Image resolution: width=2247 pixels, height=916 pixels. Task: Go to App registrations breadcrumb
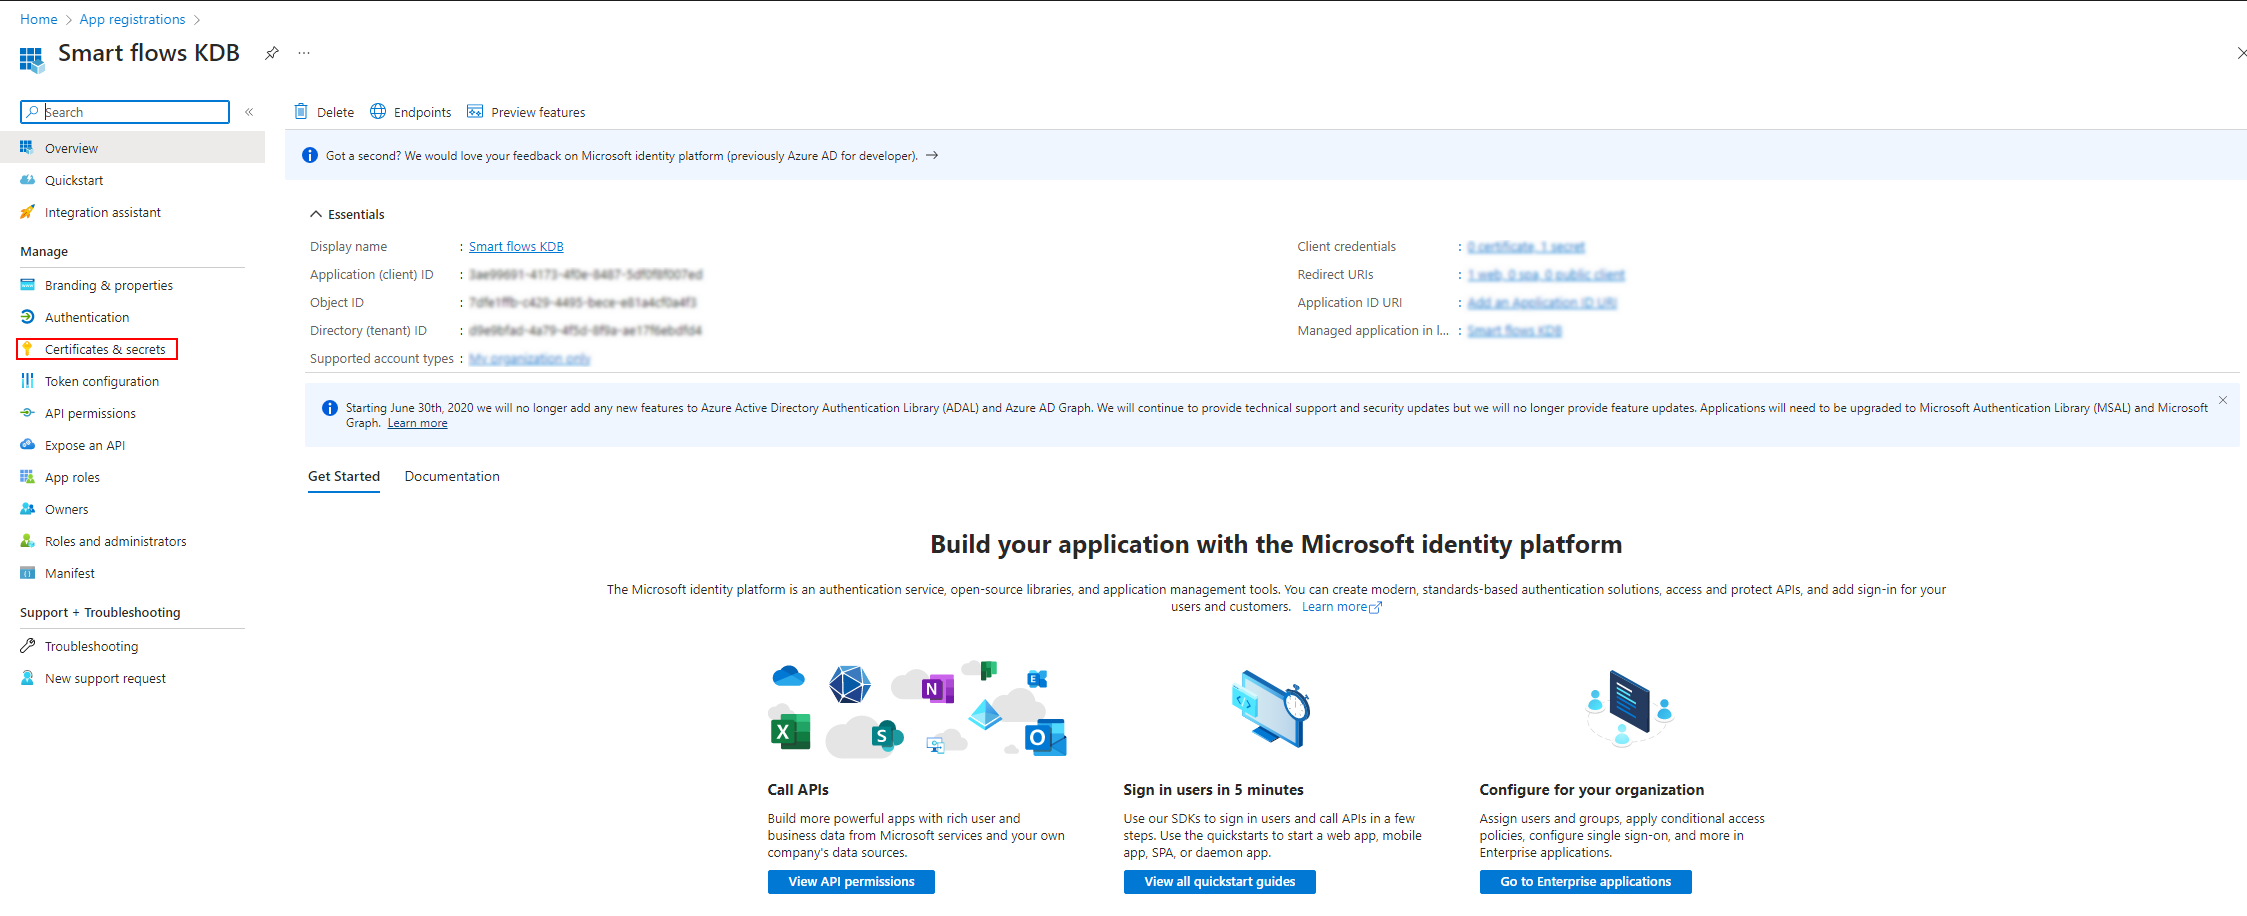[x=133, y=19]
